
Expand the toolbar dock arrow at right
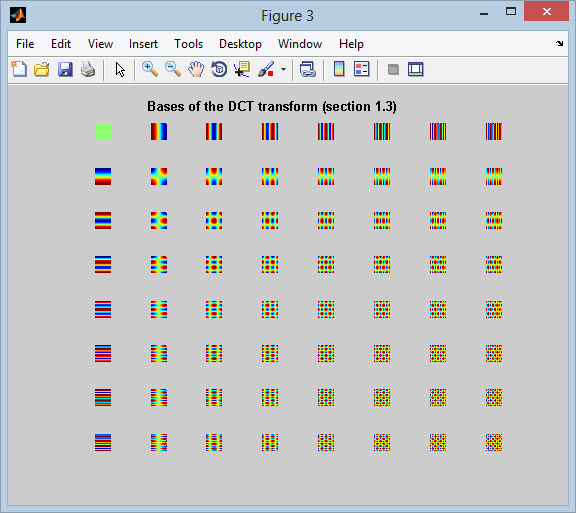point(559,44)
